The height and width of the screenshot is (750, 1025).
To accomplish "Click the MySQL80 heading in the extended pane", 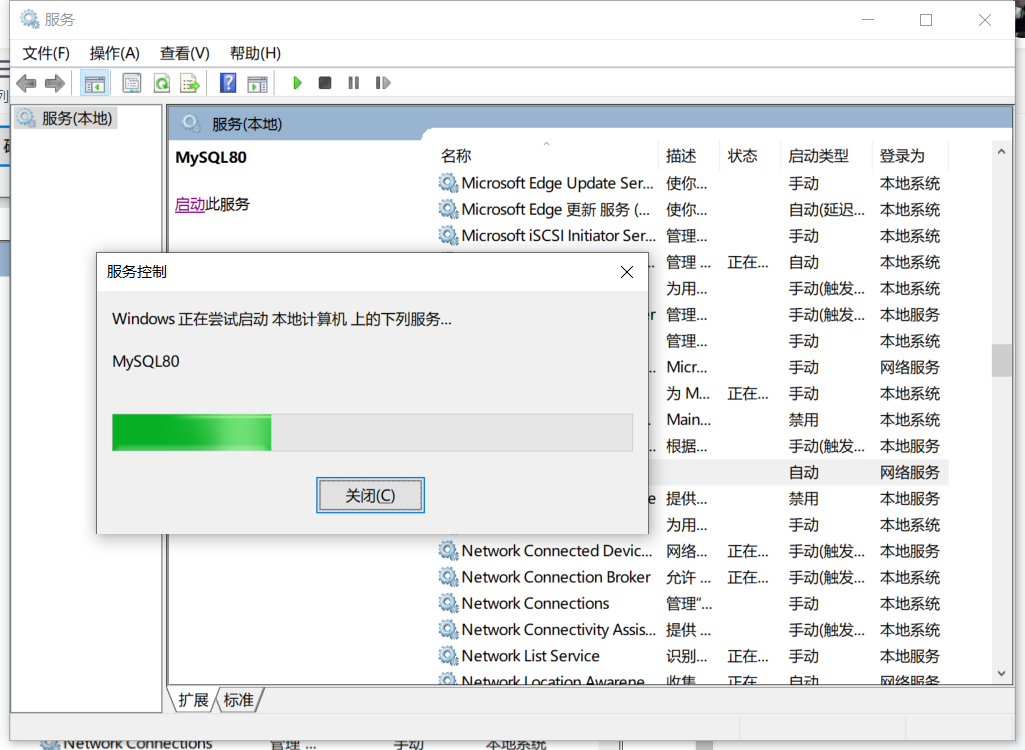I will tap(210, 157).
